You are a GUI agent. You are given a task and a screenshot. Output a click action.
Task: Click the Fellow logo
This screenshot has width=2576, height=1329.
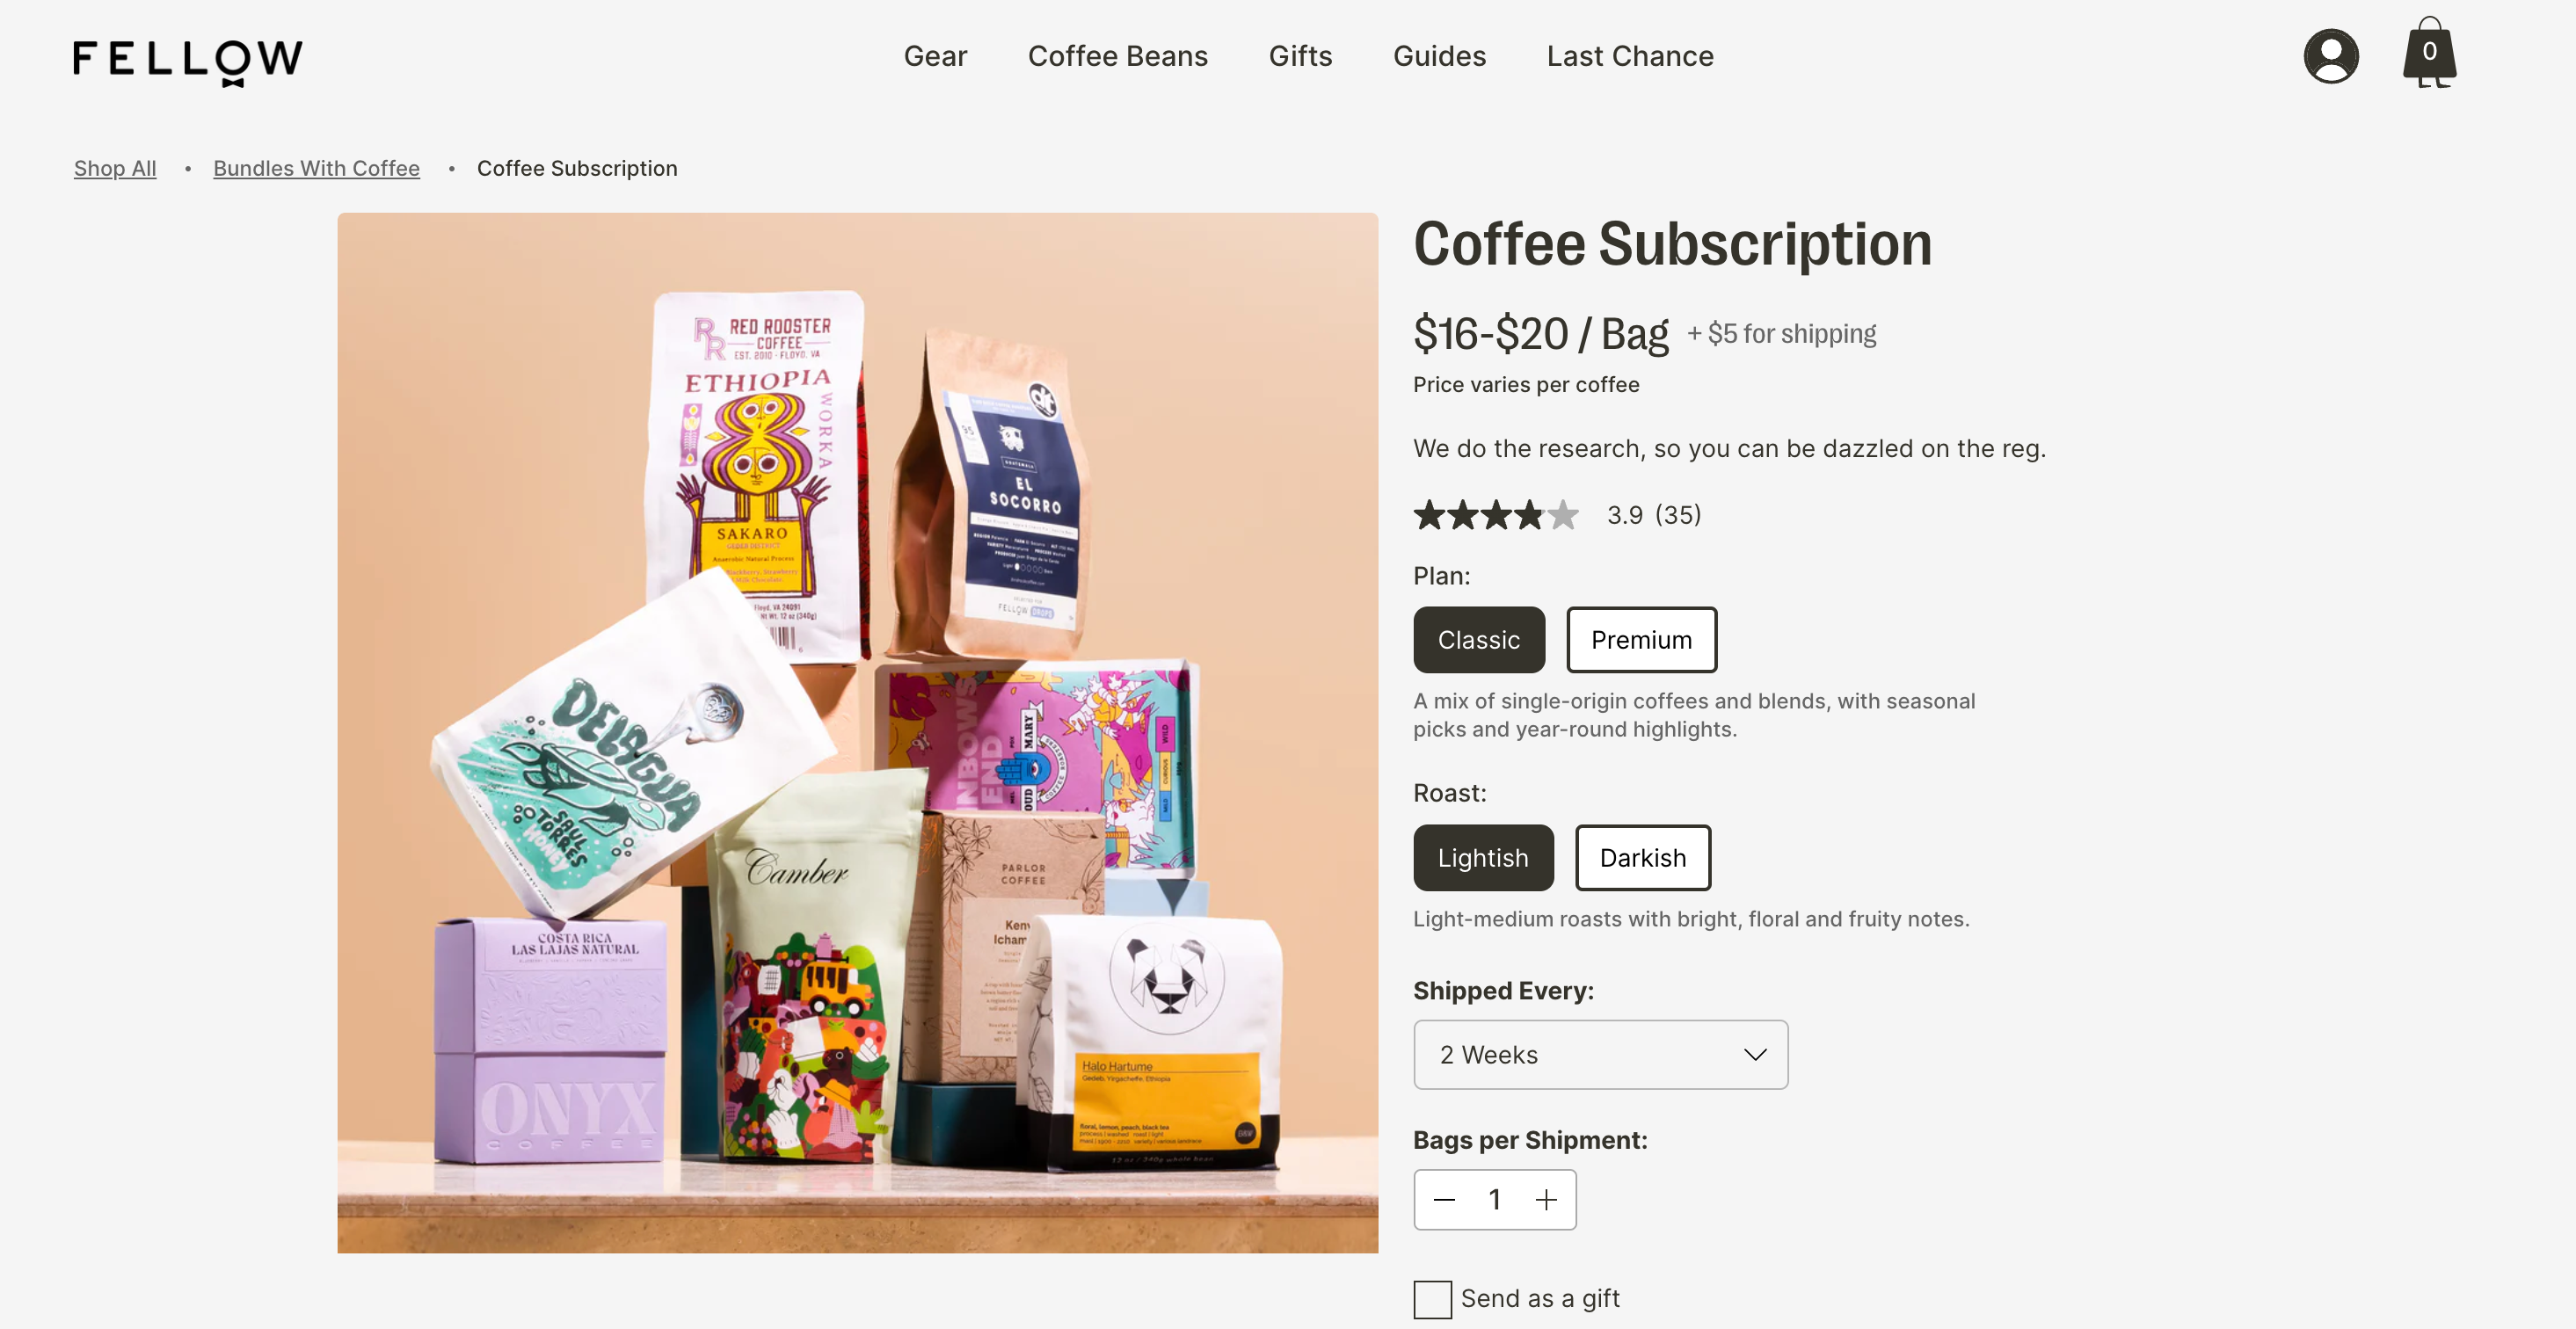click(x=188, y=62)
